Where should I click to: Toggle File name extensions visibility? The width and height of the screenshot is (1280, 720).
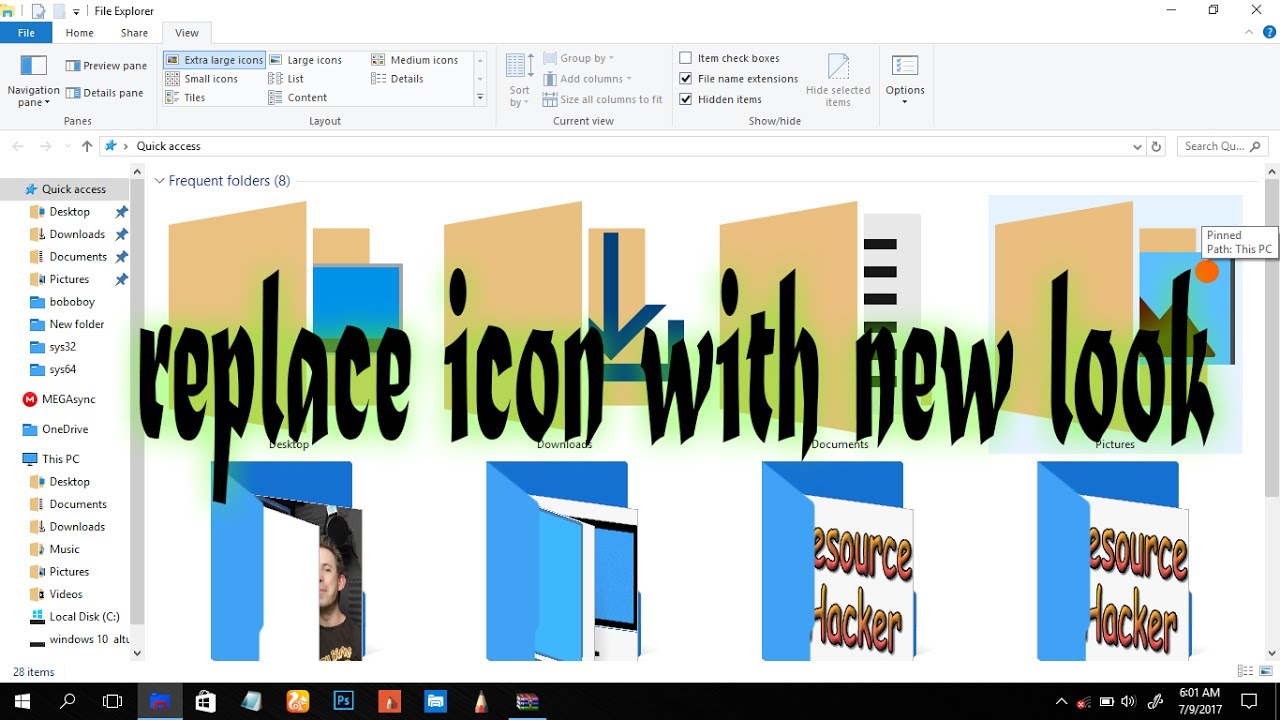click(x=686, y=78)
